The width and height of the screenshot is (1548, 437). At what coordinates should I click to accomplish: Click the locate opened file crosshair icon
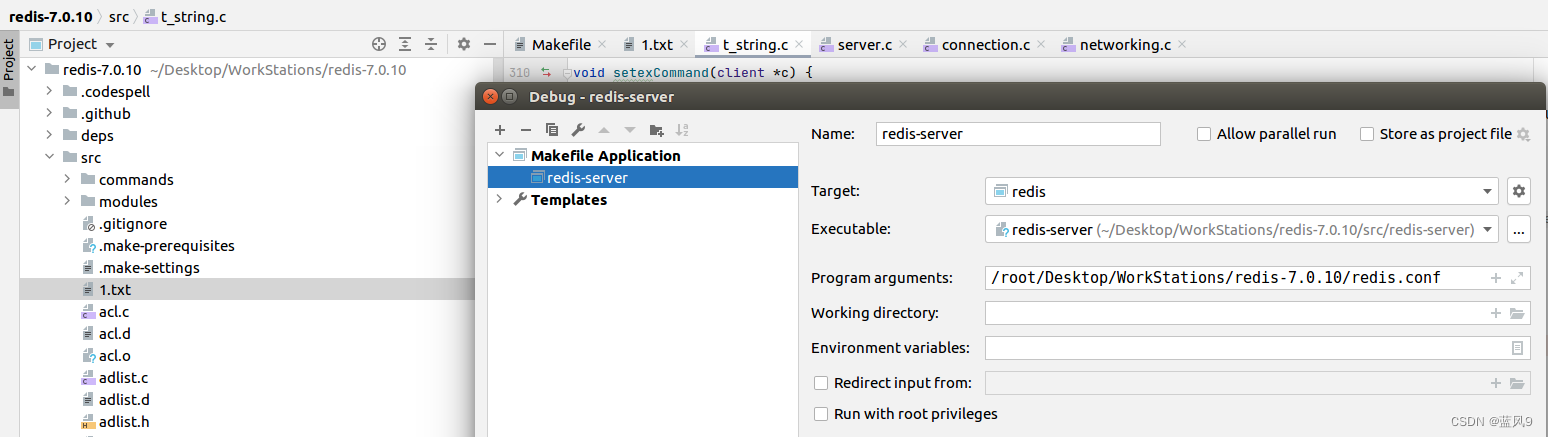tap(379, 44)
